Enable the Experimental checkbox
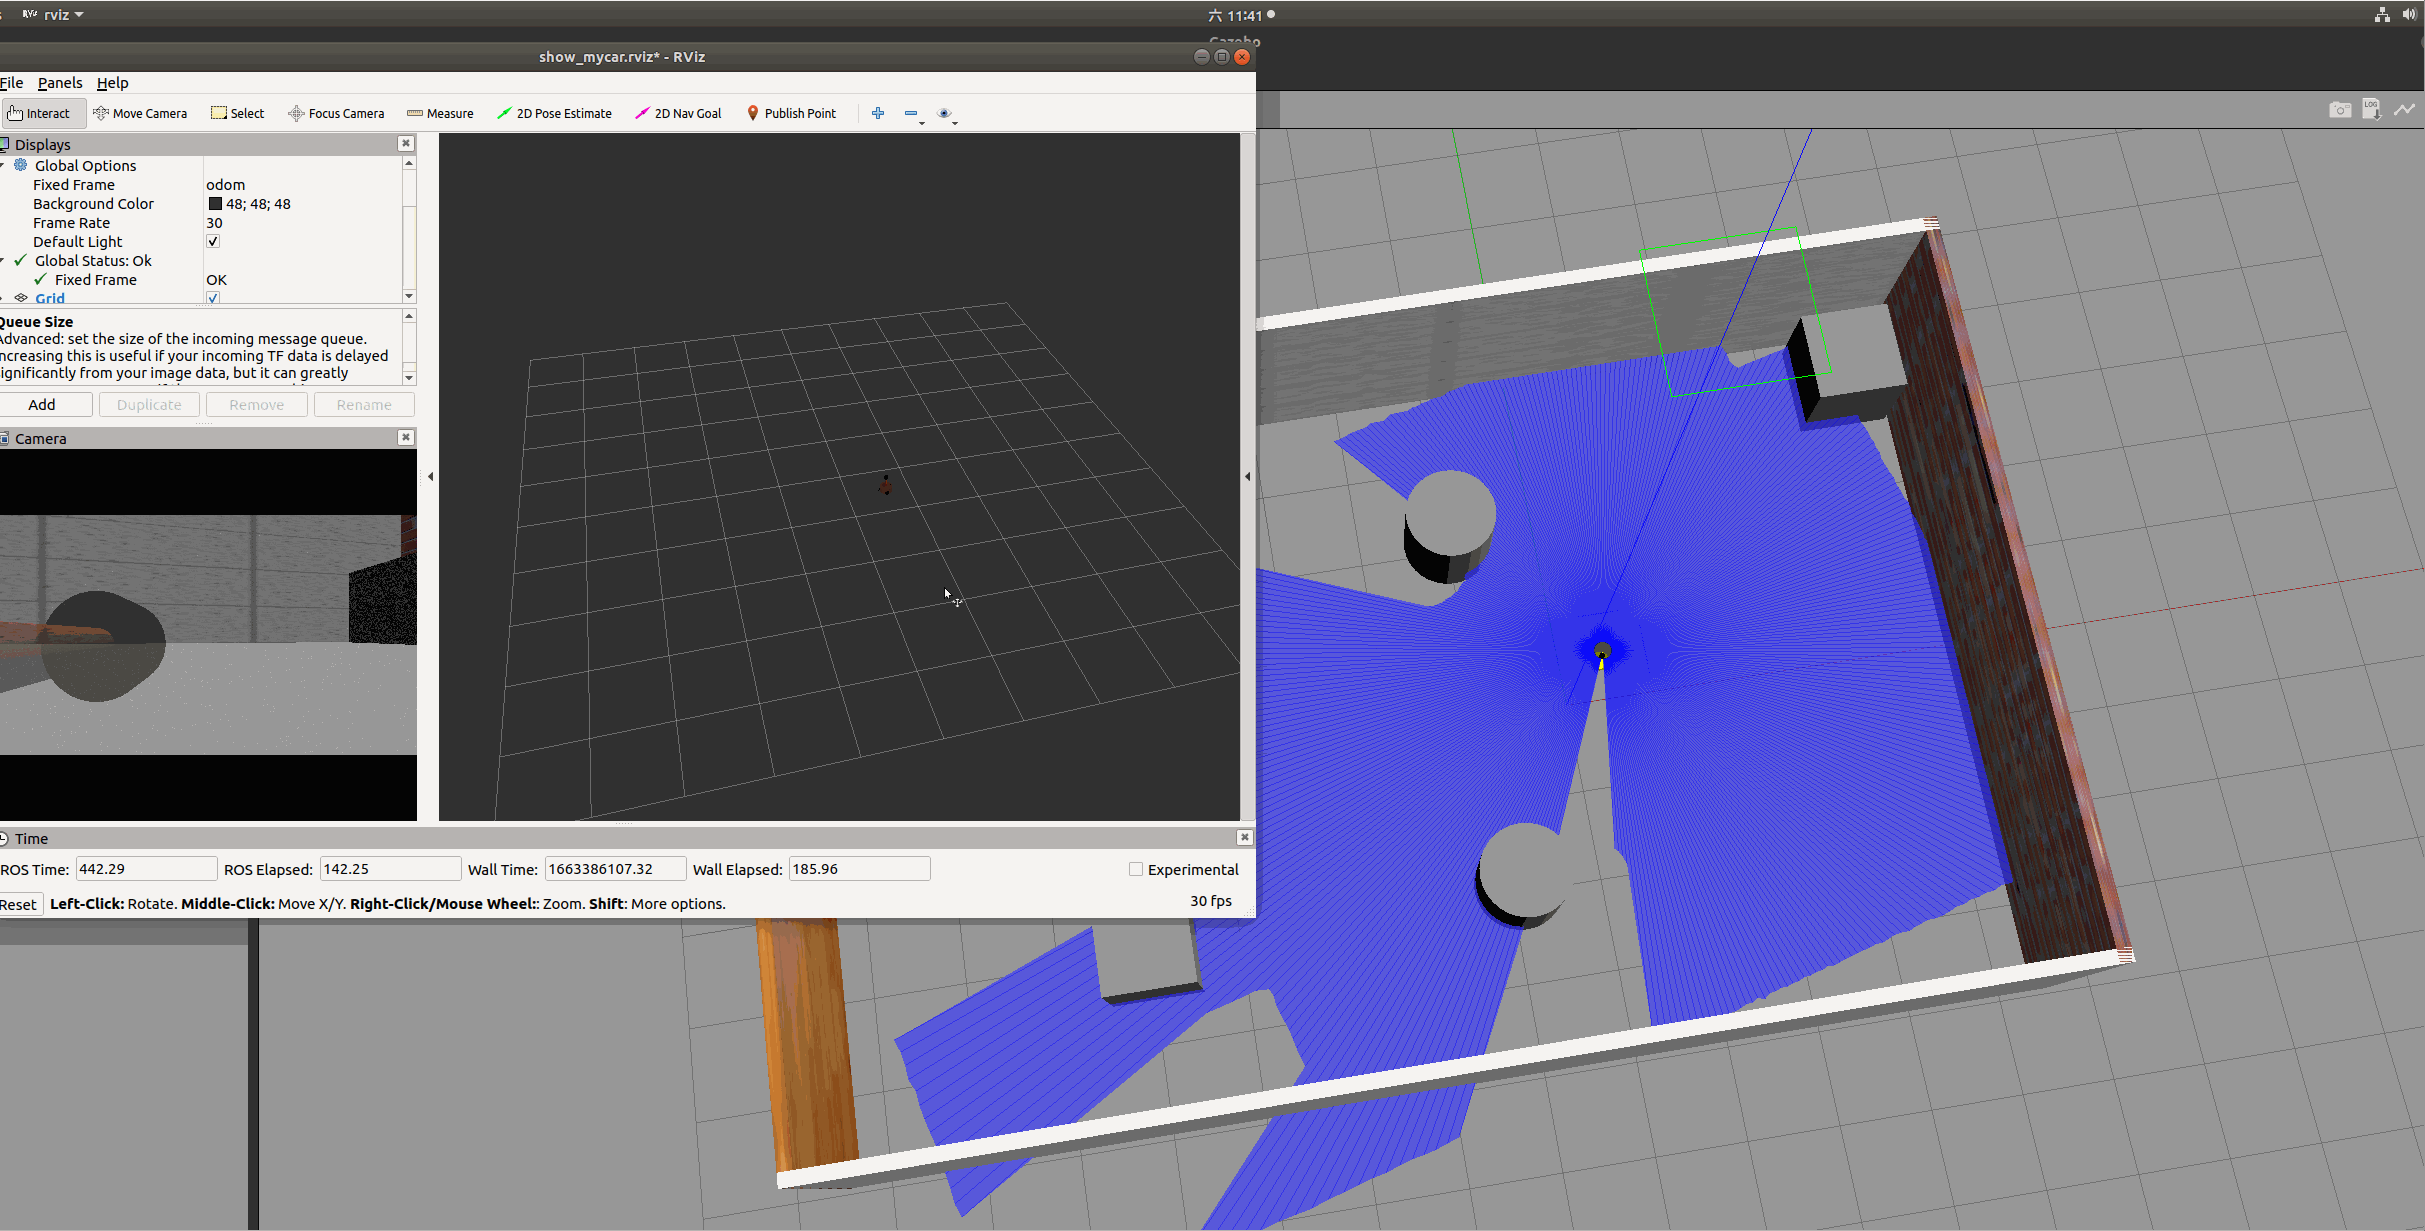Image resolution: width=2425 pixels, height=1231 pixels. (x=1136, y=869)
